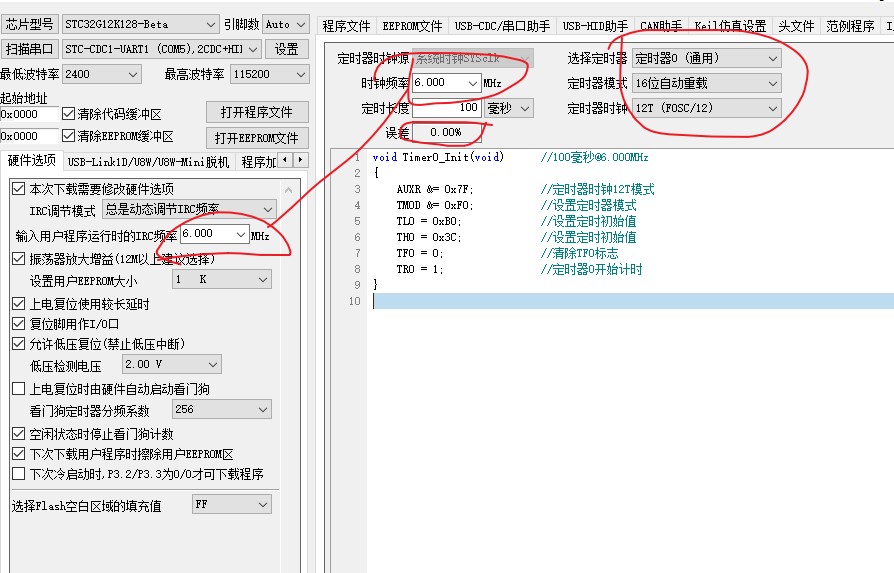Image resolution: width=894 pixels, height=573 pixels.
Task: Open the 时钟频率 6.000 dropdown
Action: (x=446, y=83)
